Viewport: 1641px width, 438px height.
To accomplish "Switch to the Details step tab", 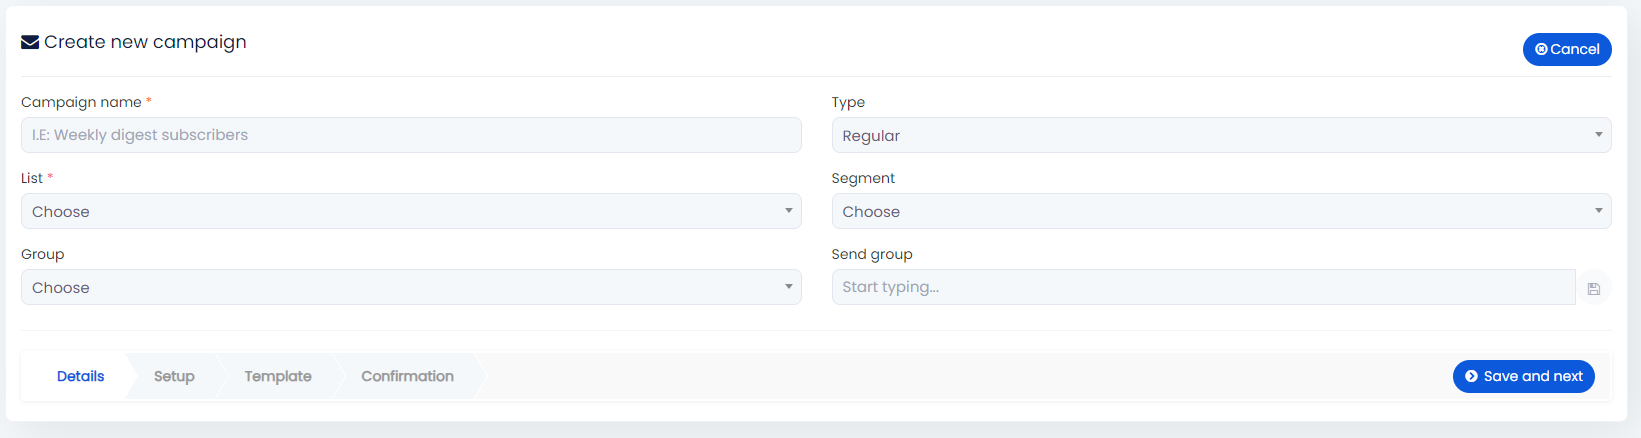I will [80, 376].
